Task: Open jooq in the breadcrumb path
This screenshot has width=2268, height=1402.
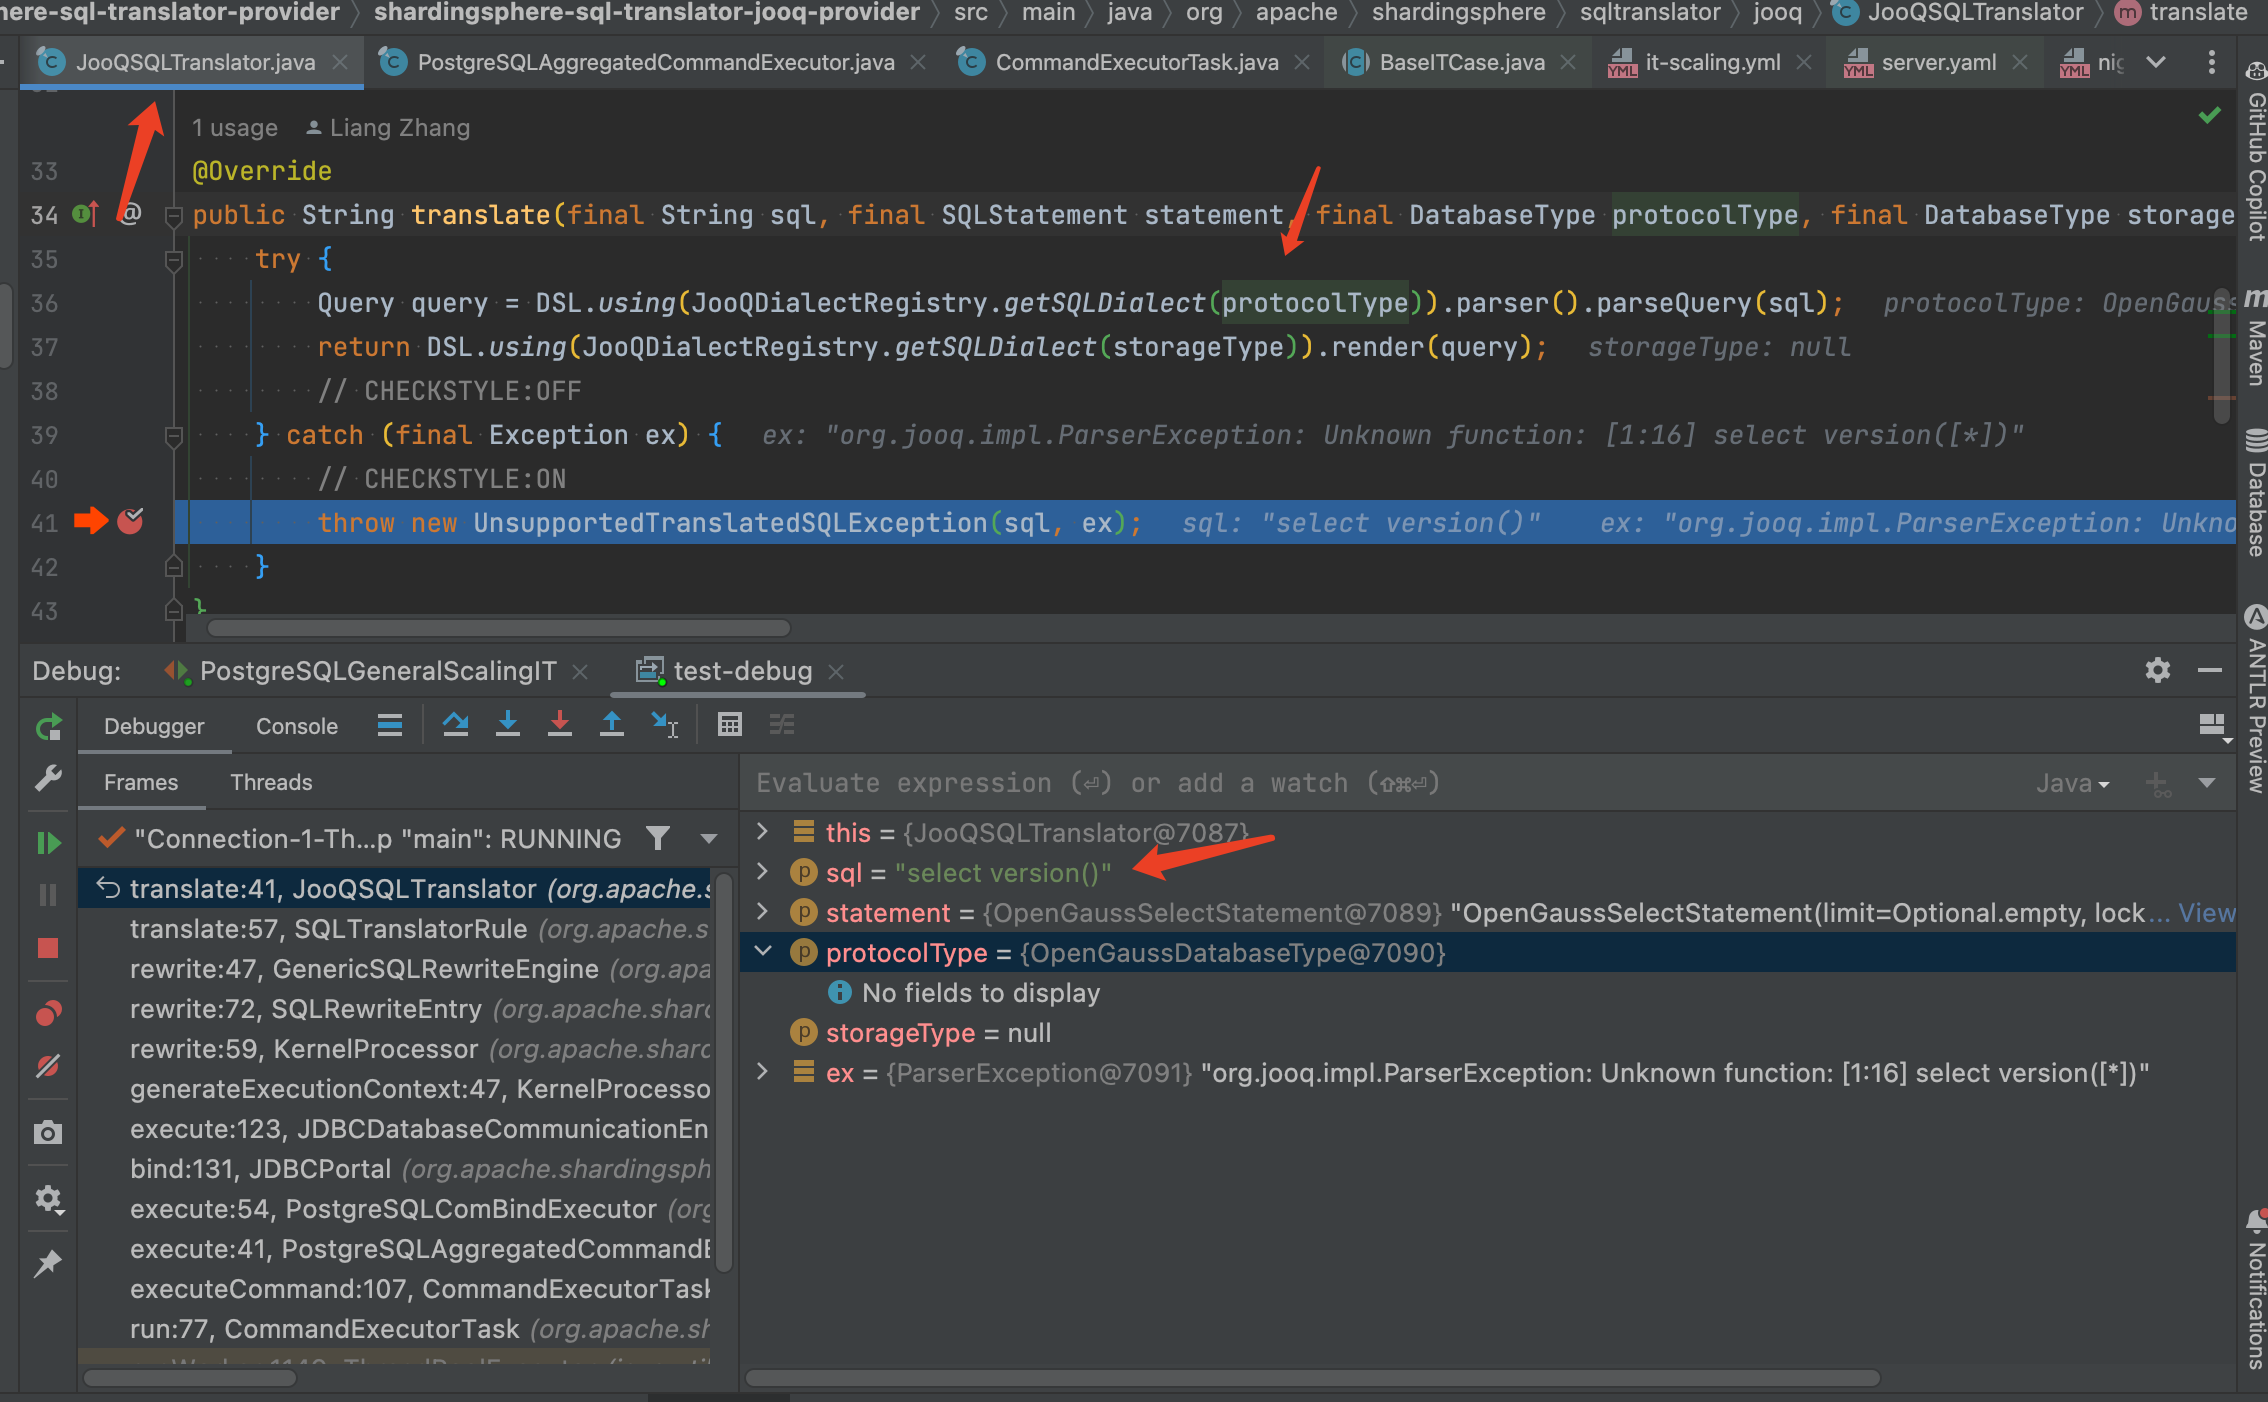Action: 1777,14
